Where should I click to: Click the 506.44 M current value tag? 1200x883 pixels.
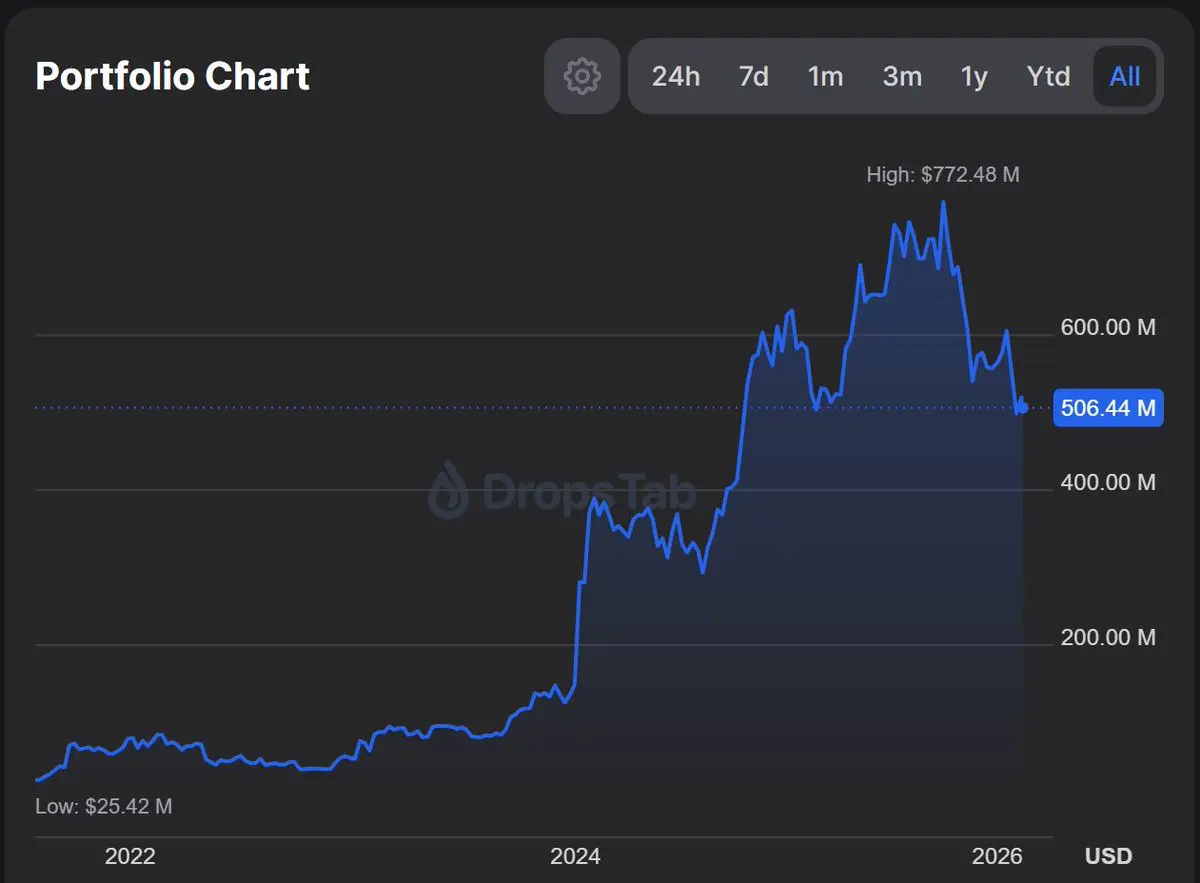pyautogui.click(x=1108, y=408)
